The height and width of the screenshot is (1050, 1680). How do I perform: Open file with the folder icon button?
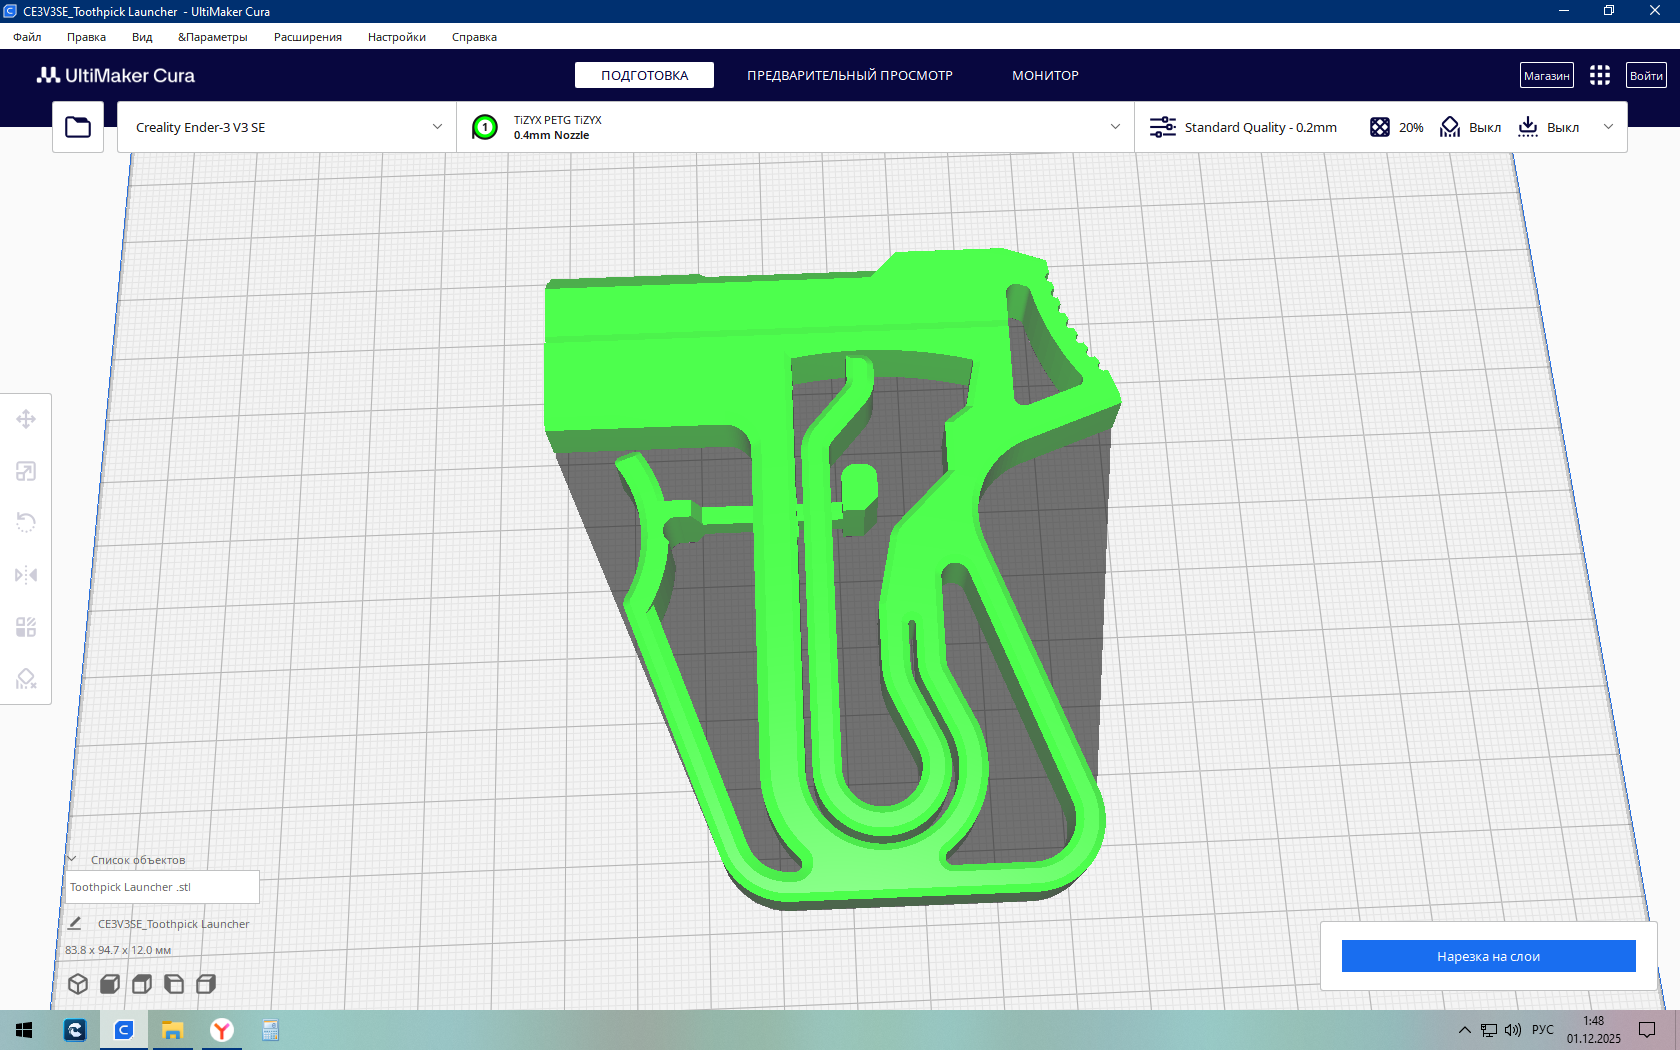tap(78, 127)
